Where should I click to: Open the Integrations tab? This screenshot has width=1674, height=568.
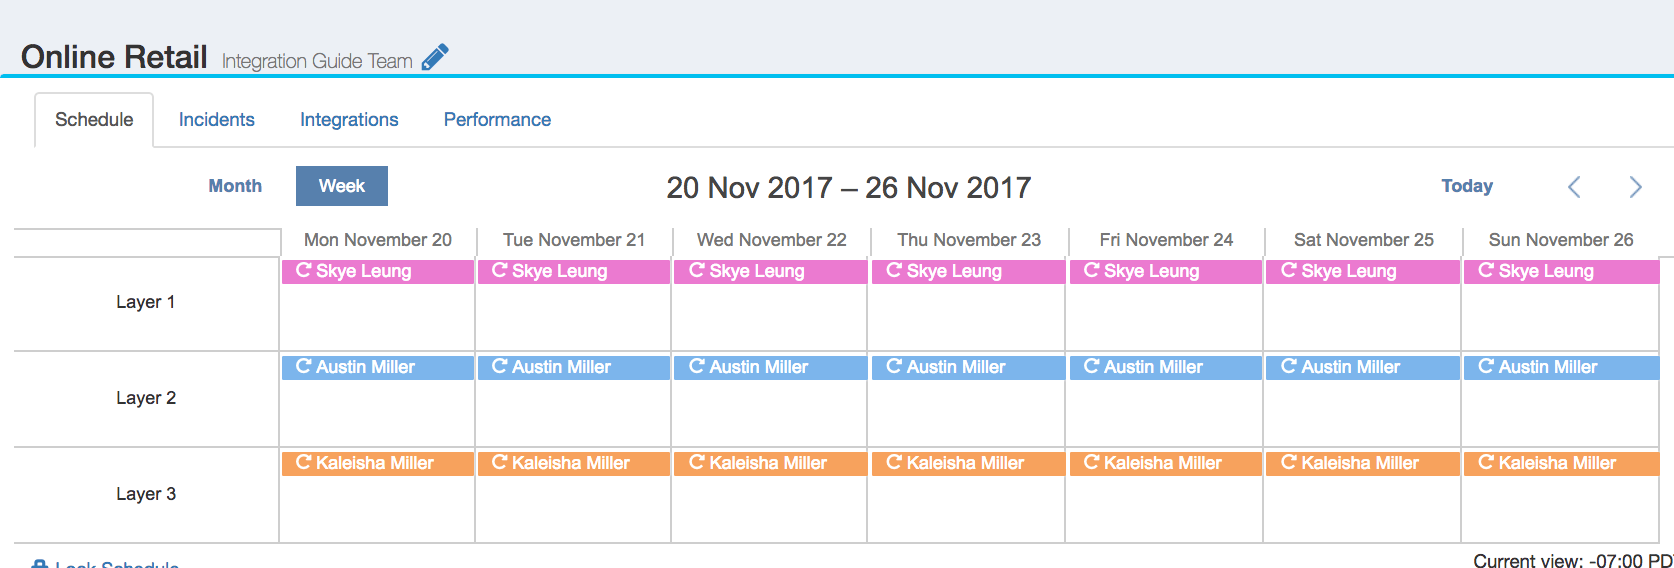[349, 120]
